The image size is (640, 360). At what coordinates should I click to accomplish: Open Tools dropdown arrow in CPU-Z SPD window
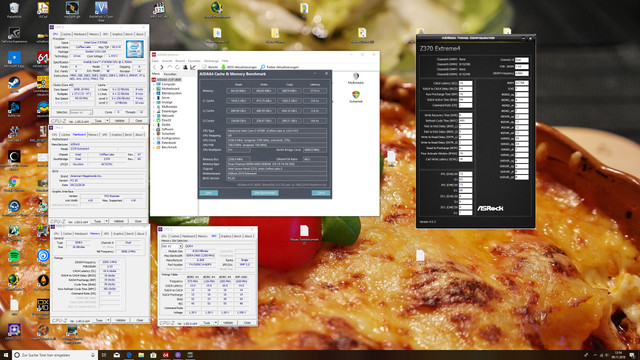click(x=216, y=322)
